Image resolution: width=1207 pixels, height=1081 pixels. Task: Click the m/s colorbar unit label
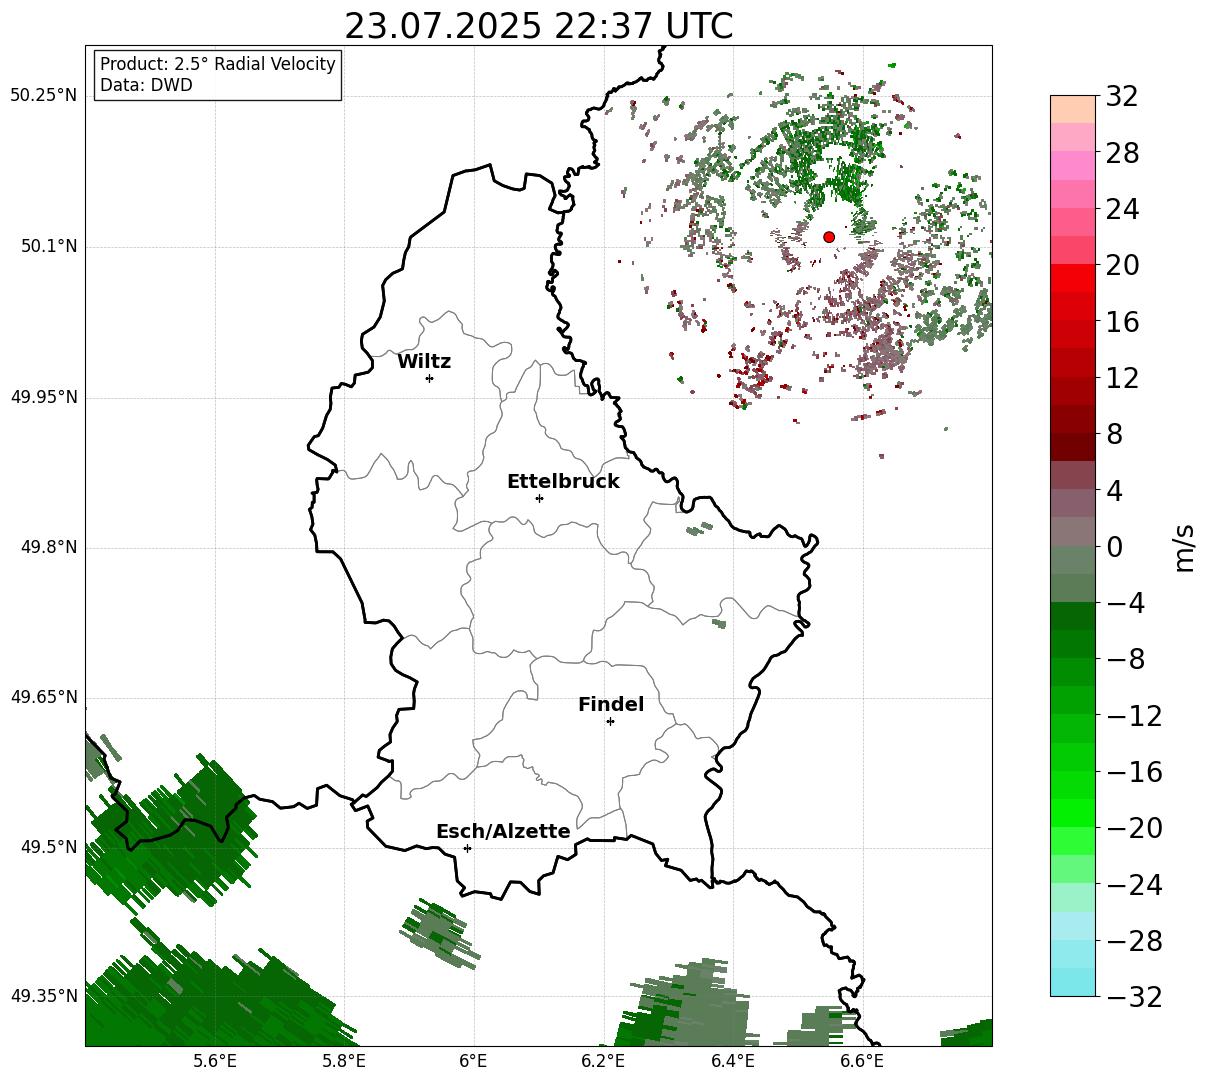[1184, 547]
